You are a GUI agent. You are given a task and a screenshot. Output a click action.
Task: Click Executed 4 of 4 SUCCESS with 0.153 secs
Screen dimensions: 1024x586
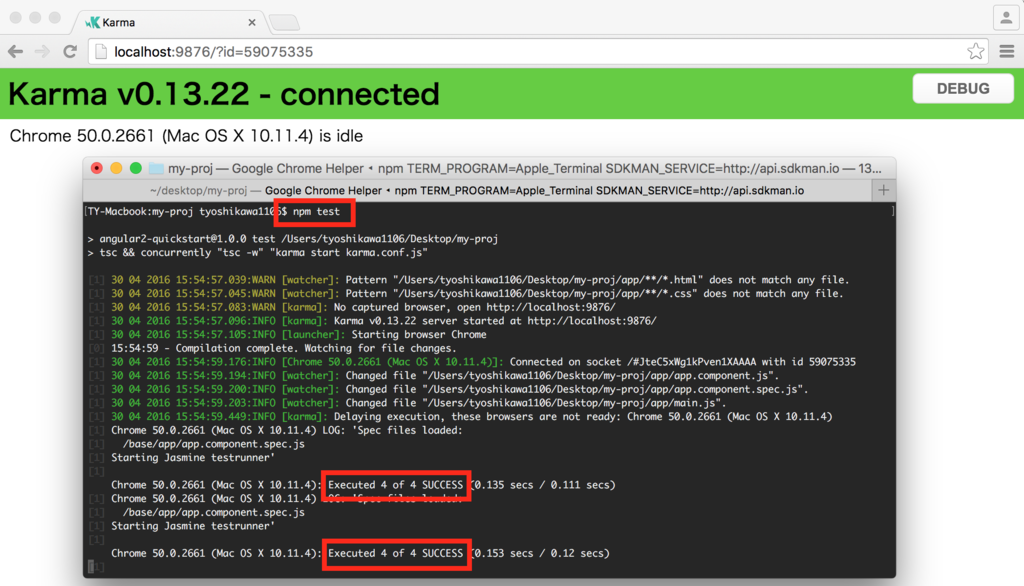(x=395, y=553)
